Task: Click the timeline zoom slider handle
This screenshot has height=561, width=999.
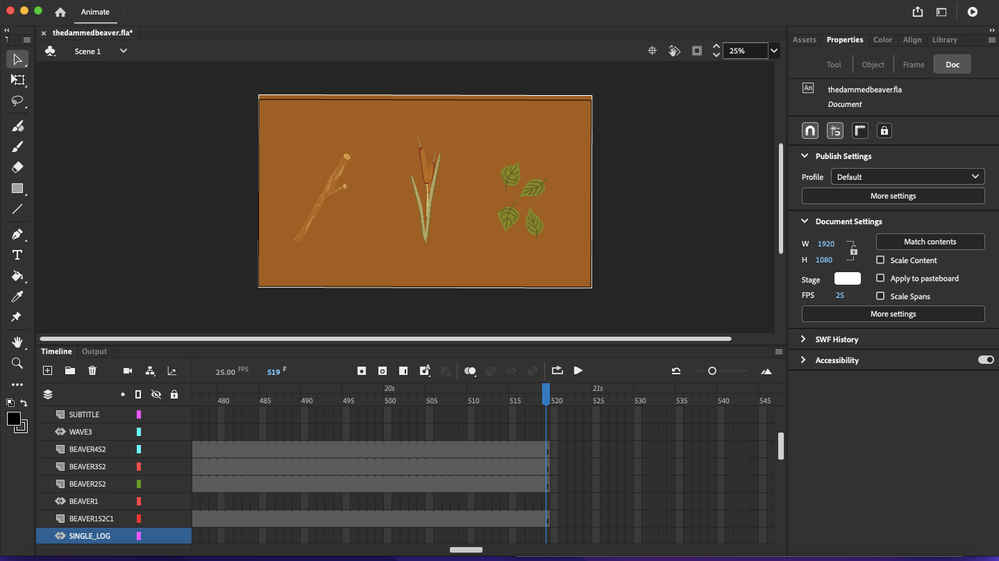Action: coord(712,371)
